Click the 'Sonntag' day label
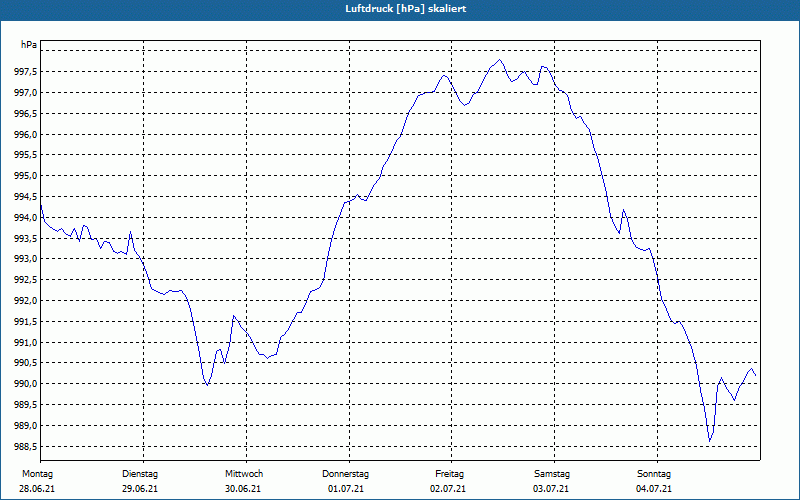Viewport: 800px width, 500px height. tap(654, 474)
